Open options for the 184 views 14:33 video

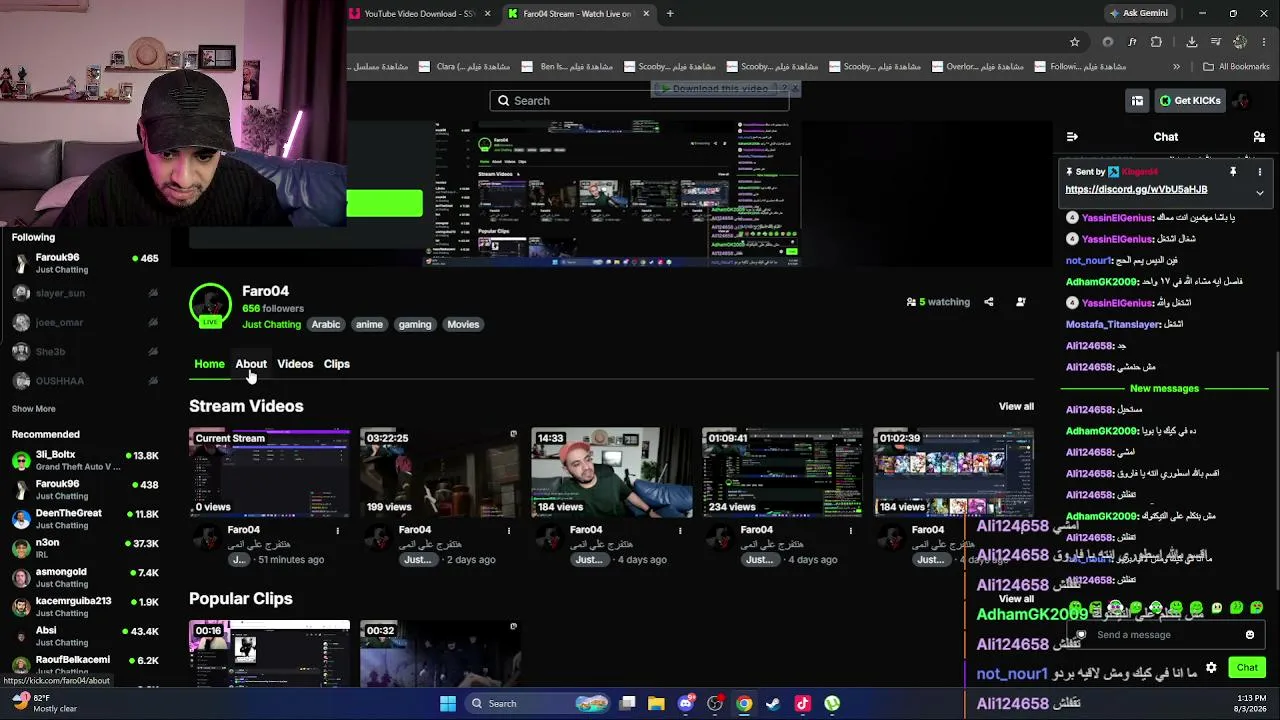tap(679, 530)
